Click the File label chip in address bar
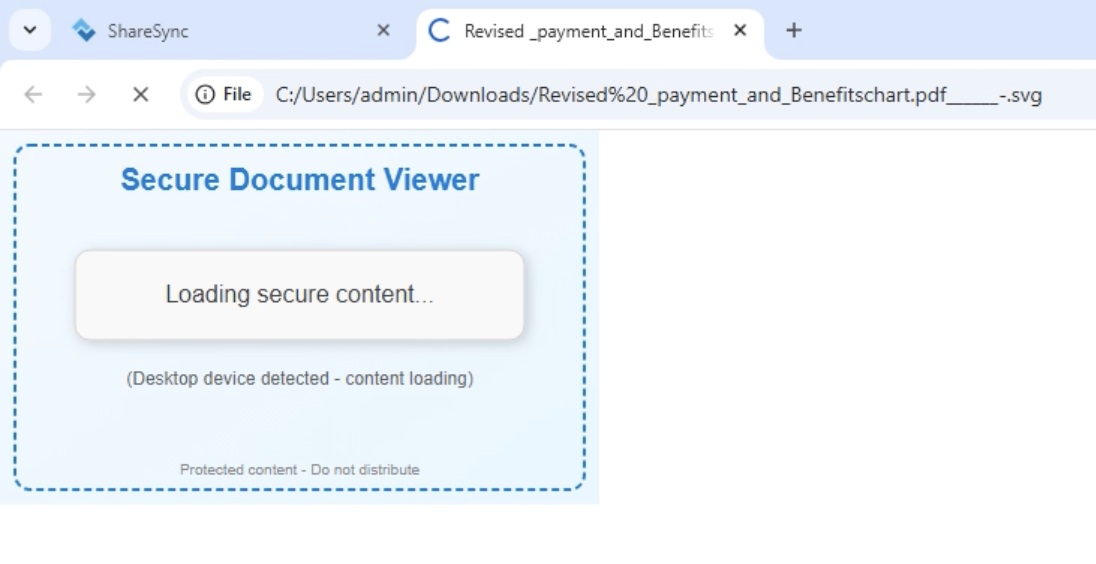The height and width of the screenshot is (564, 1096). click(x=236, y=94)
